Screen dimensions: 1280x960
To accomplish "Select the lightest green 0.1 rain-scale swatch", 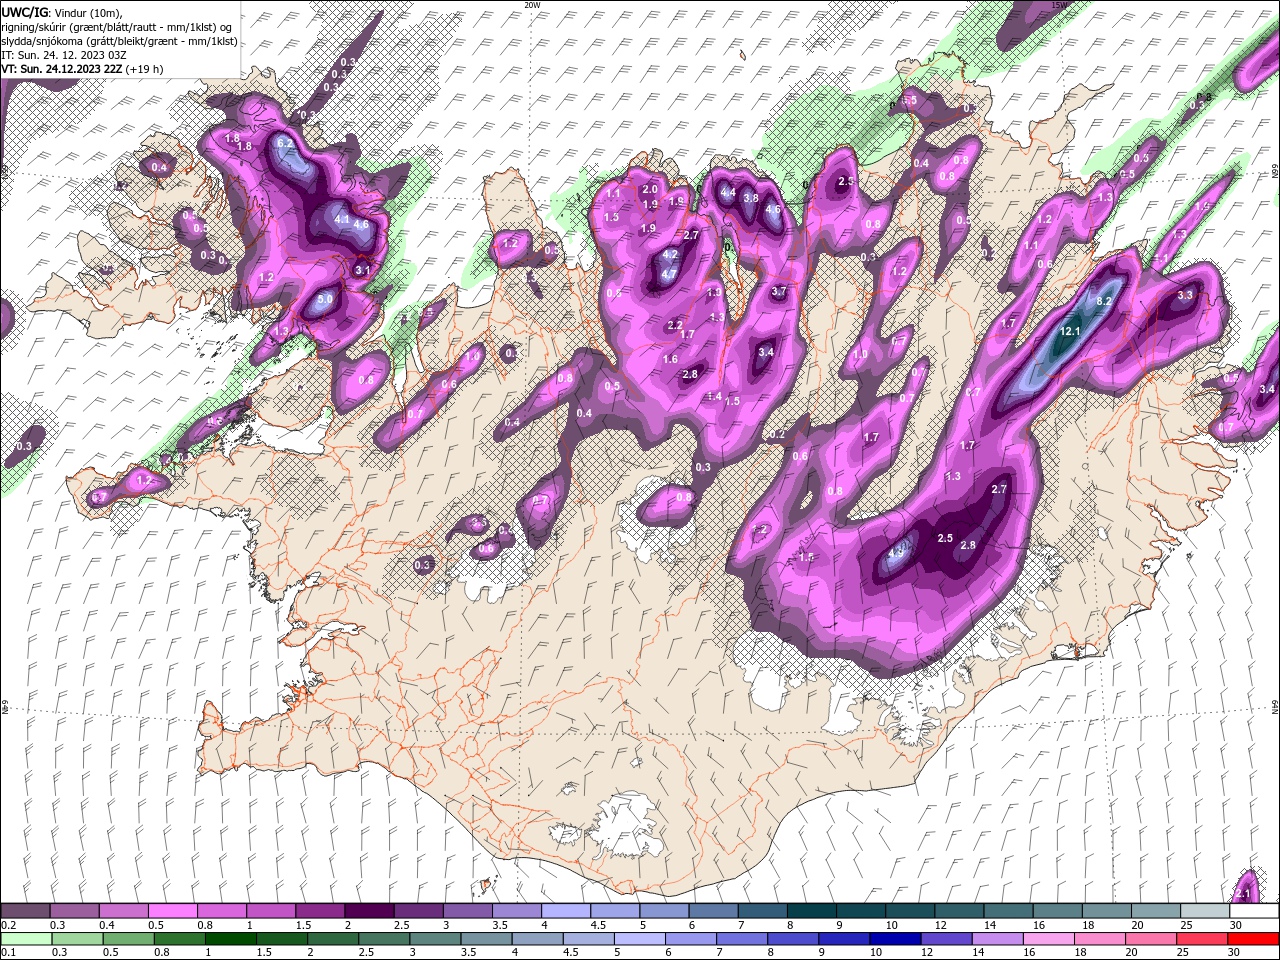I will (x=26, y=939).
